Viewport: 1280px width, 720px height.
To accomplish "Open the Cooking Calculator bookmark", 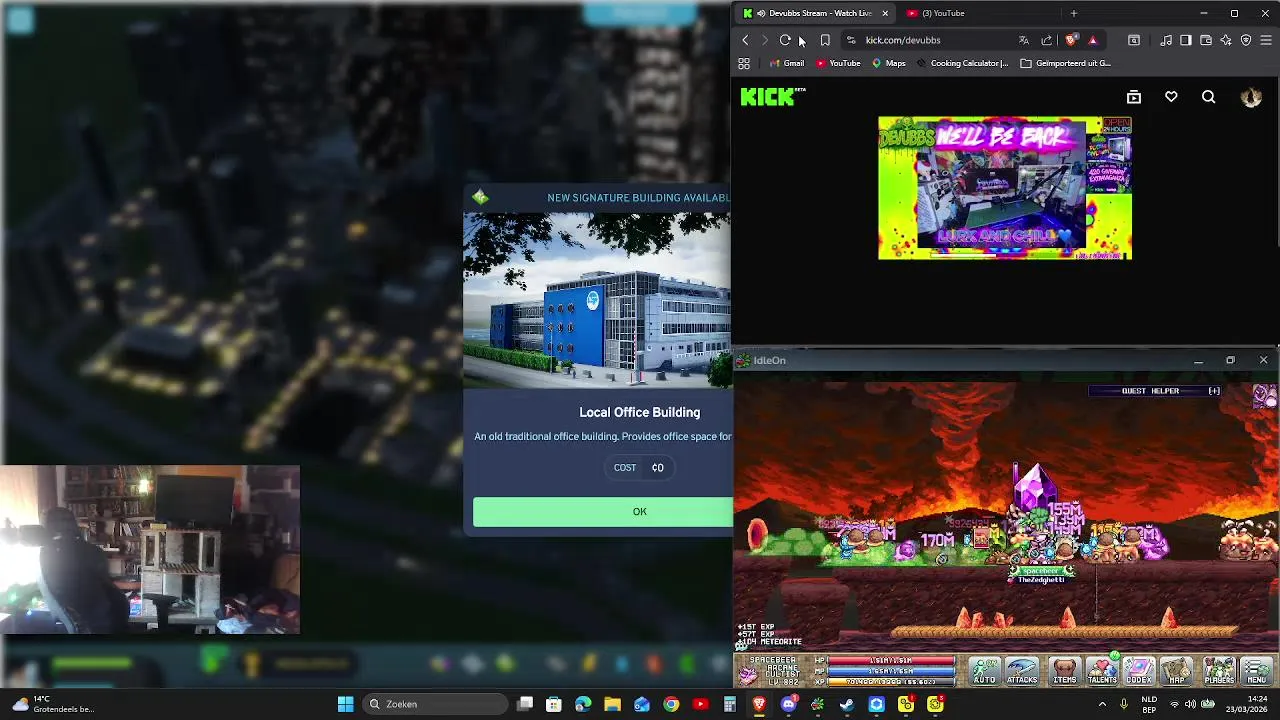I will pyautogui.click(x=962, y=63).
